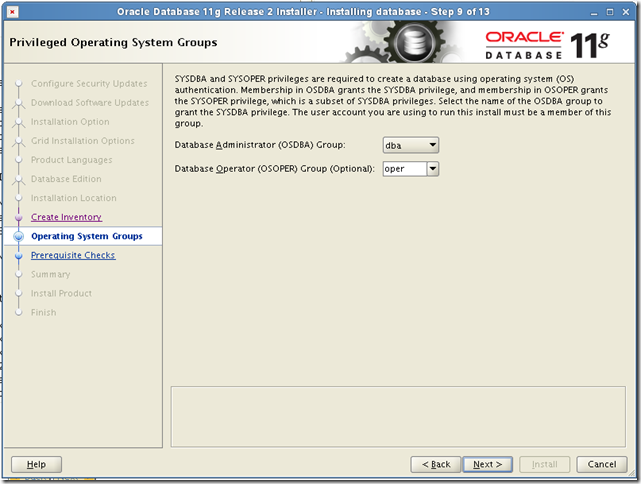The width and height of the screenshot is (641, 484).
Task: Click the empty message area at bottom
Action: point(398,417)
